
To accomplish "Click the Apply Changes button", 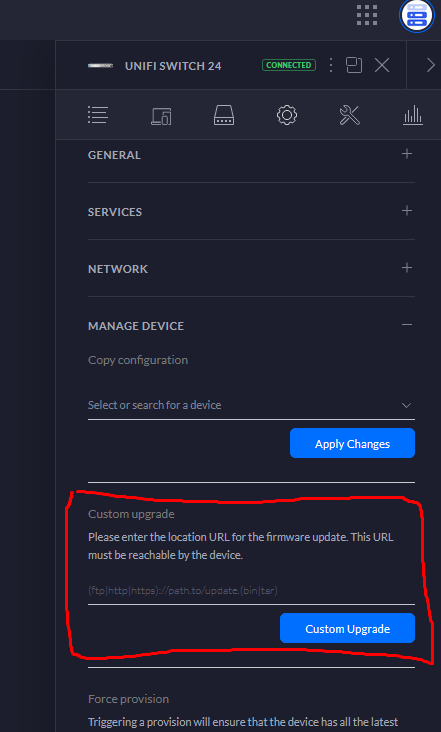I will click(352, 443).
